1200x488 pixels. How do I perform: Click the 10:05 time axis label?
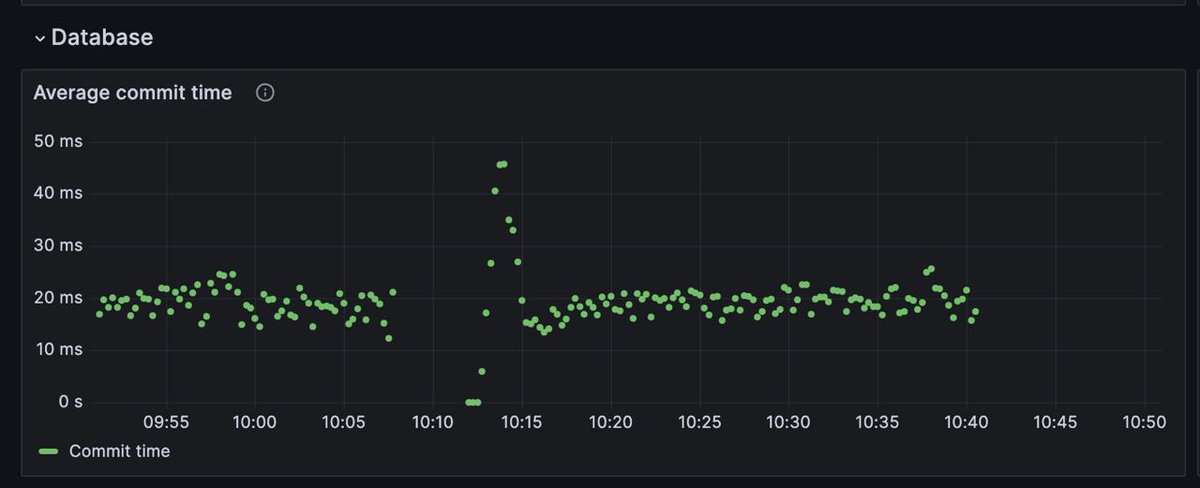click(x=344, y=422)
